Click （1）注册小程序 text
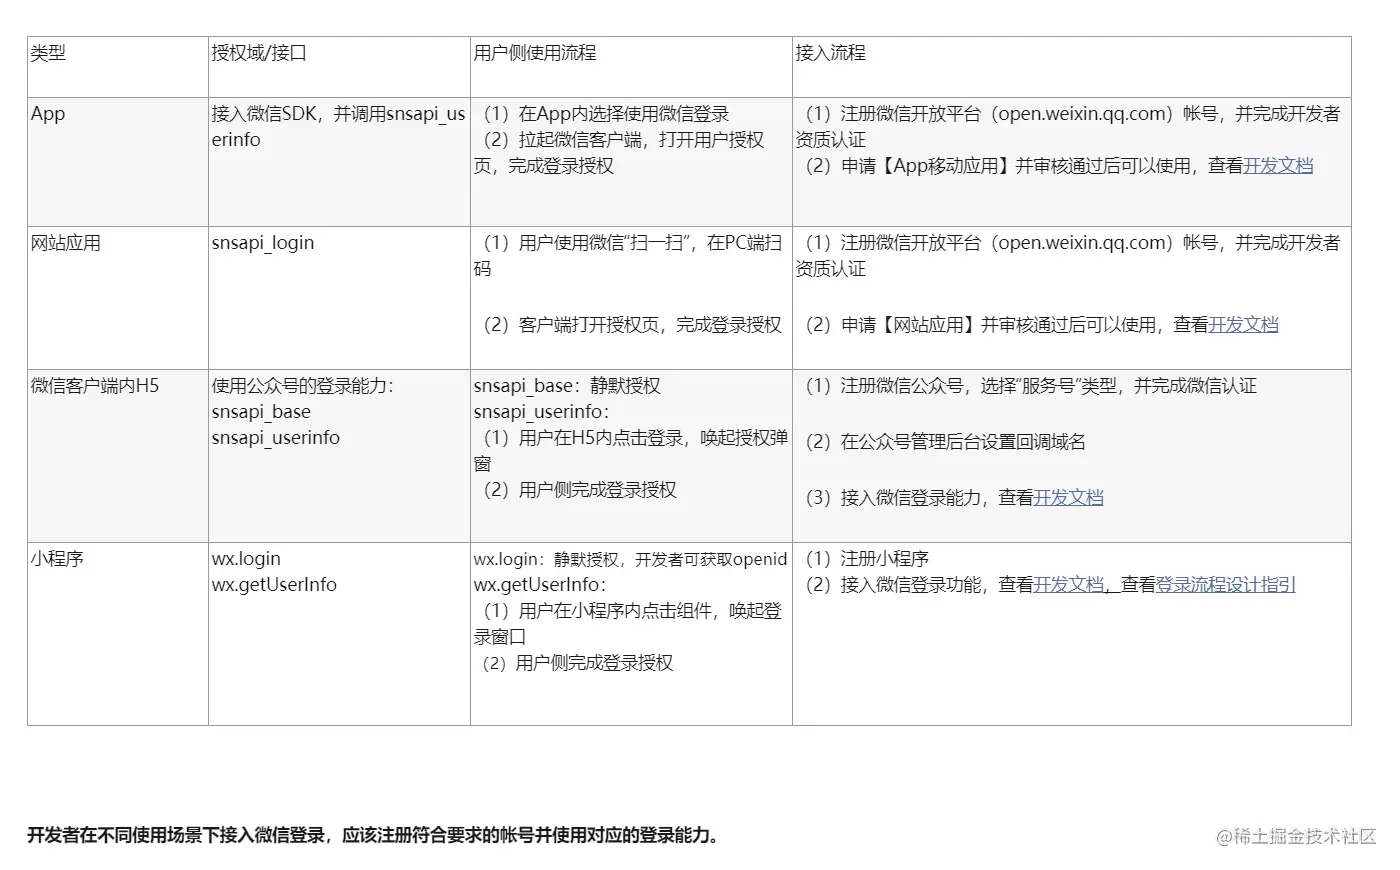 coord(867,559)
